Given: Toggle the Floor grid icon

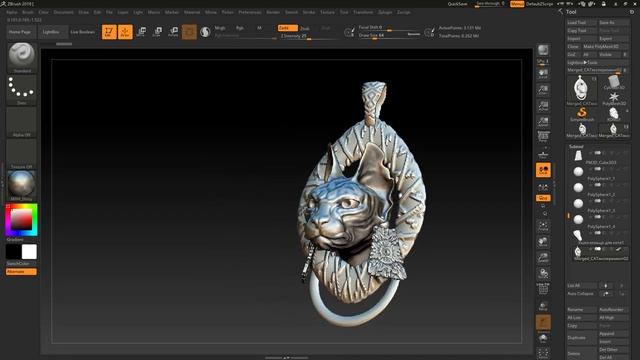Looking at the screenshot, I should click(x=543, y=154).
